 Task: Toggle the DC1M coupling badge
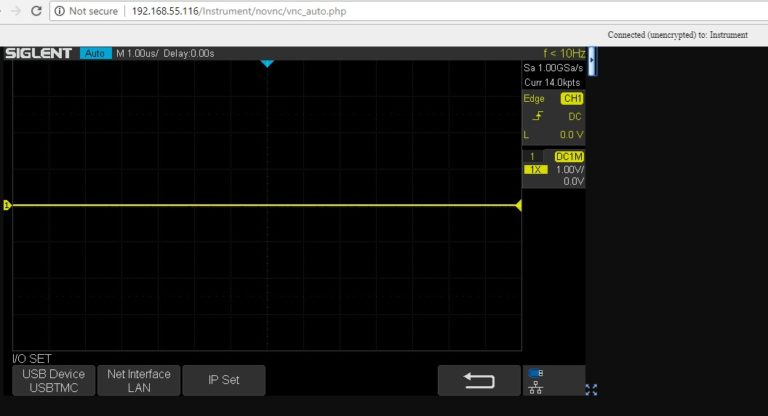(x=569, y=157)
